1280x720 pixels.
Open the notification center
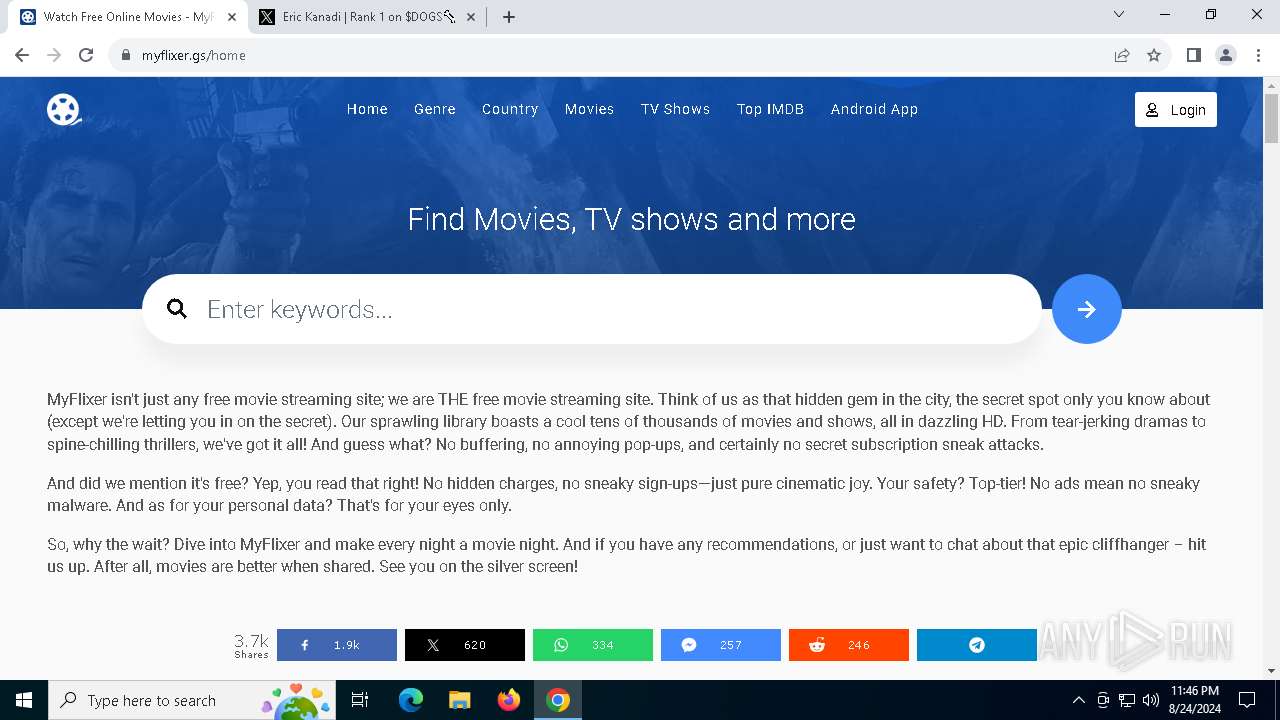tap(1247, 700)
